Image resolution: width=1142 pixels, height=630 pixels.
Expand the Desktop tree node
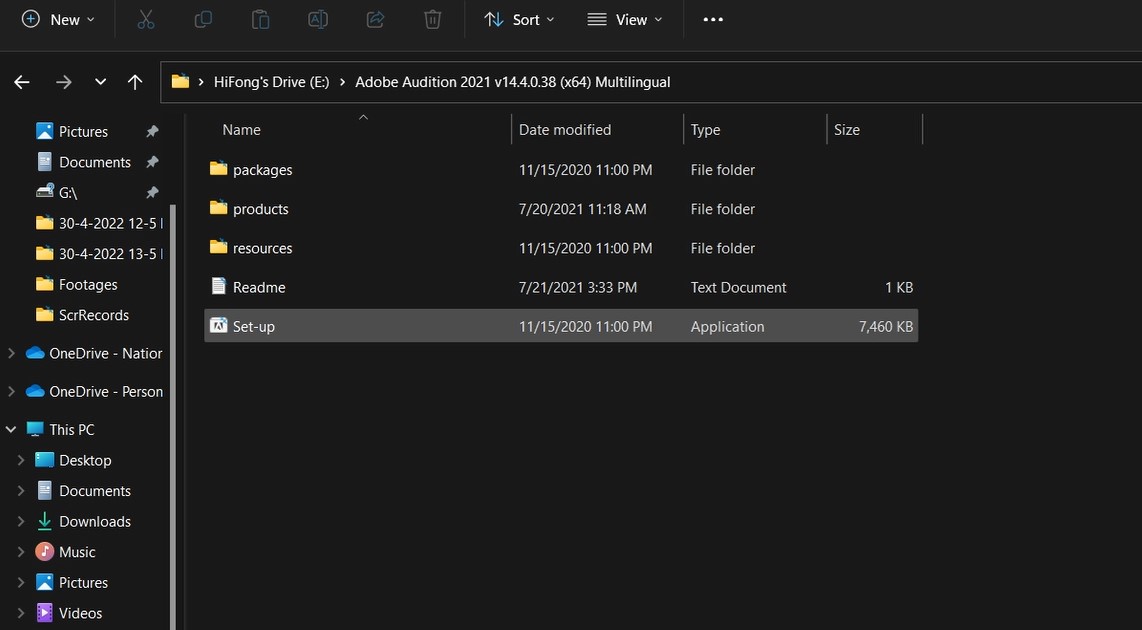pos(21,461)
